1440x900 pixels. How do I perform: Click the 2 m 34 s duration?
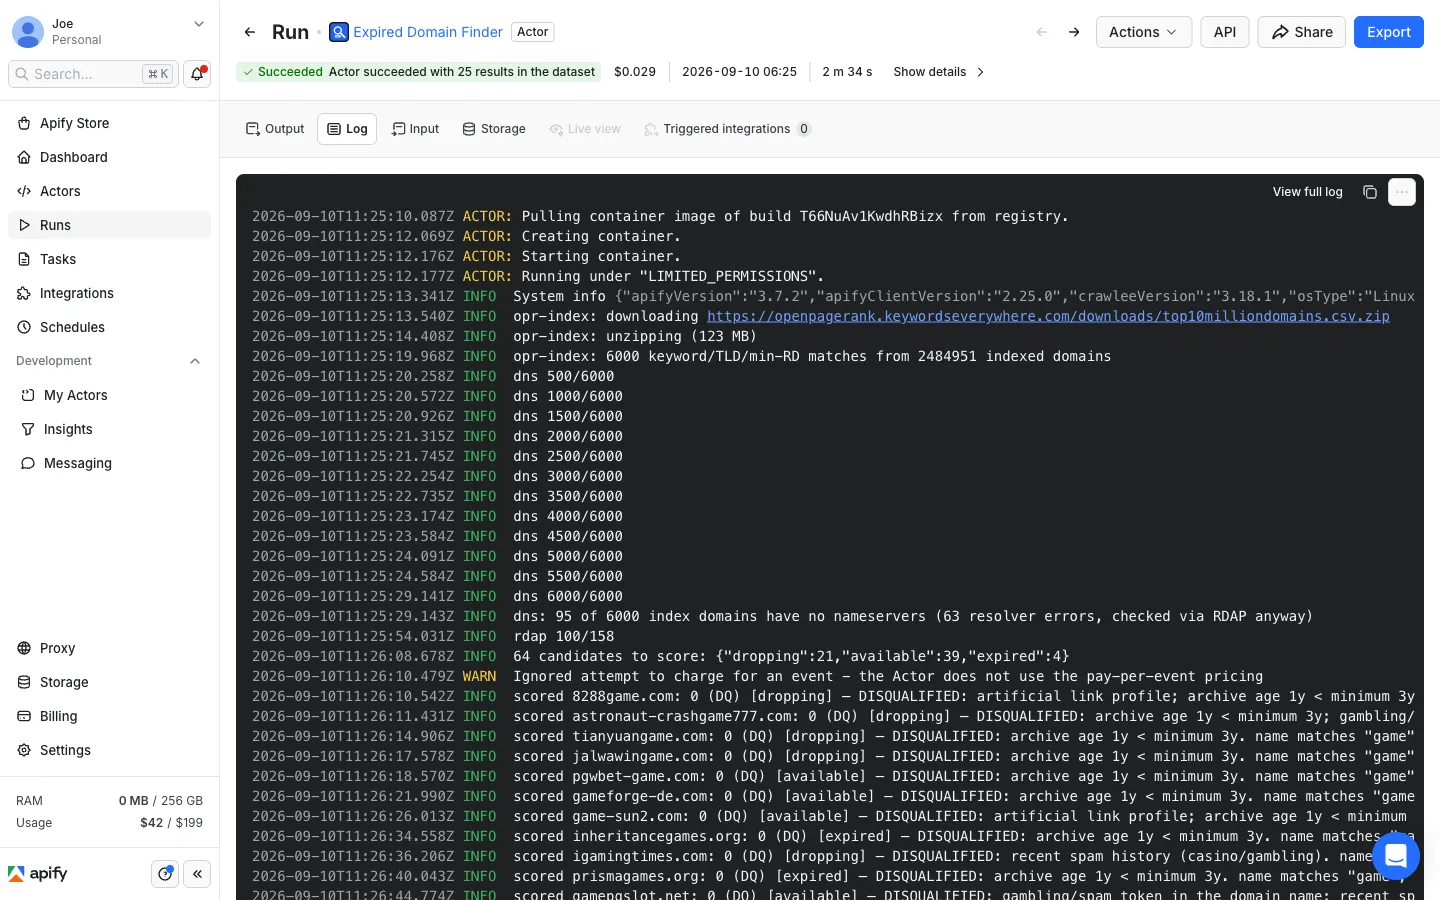pyautogui.click(x=847, y=72)
